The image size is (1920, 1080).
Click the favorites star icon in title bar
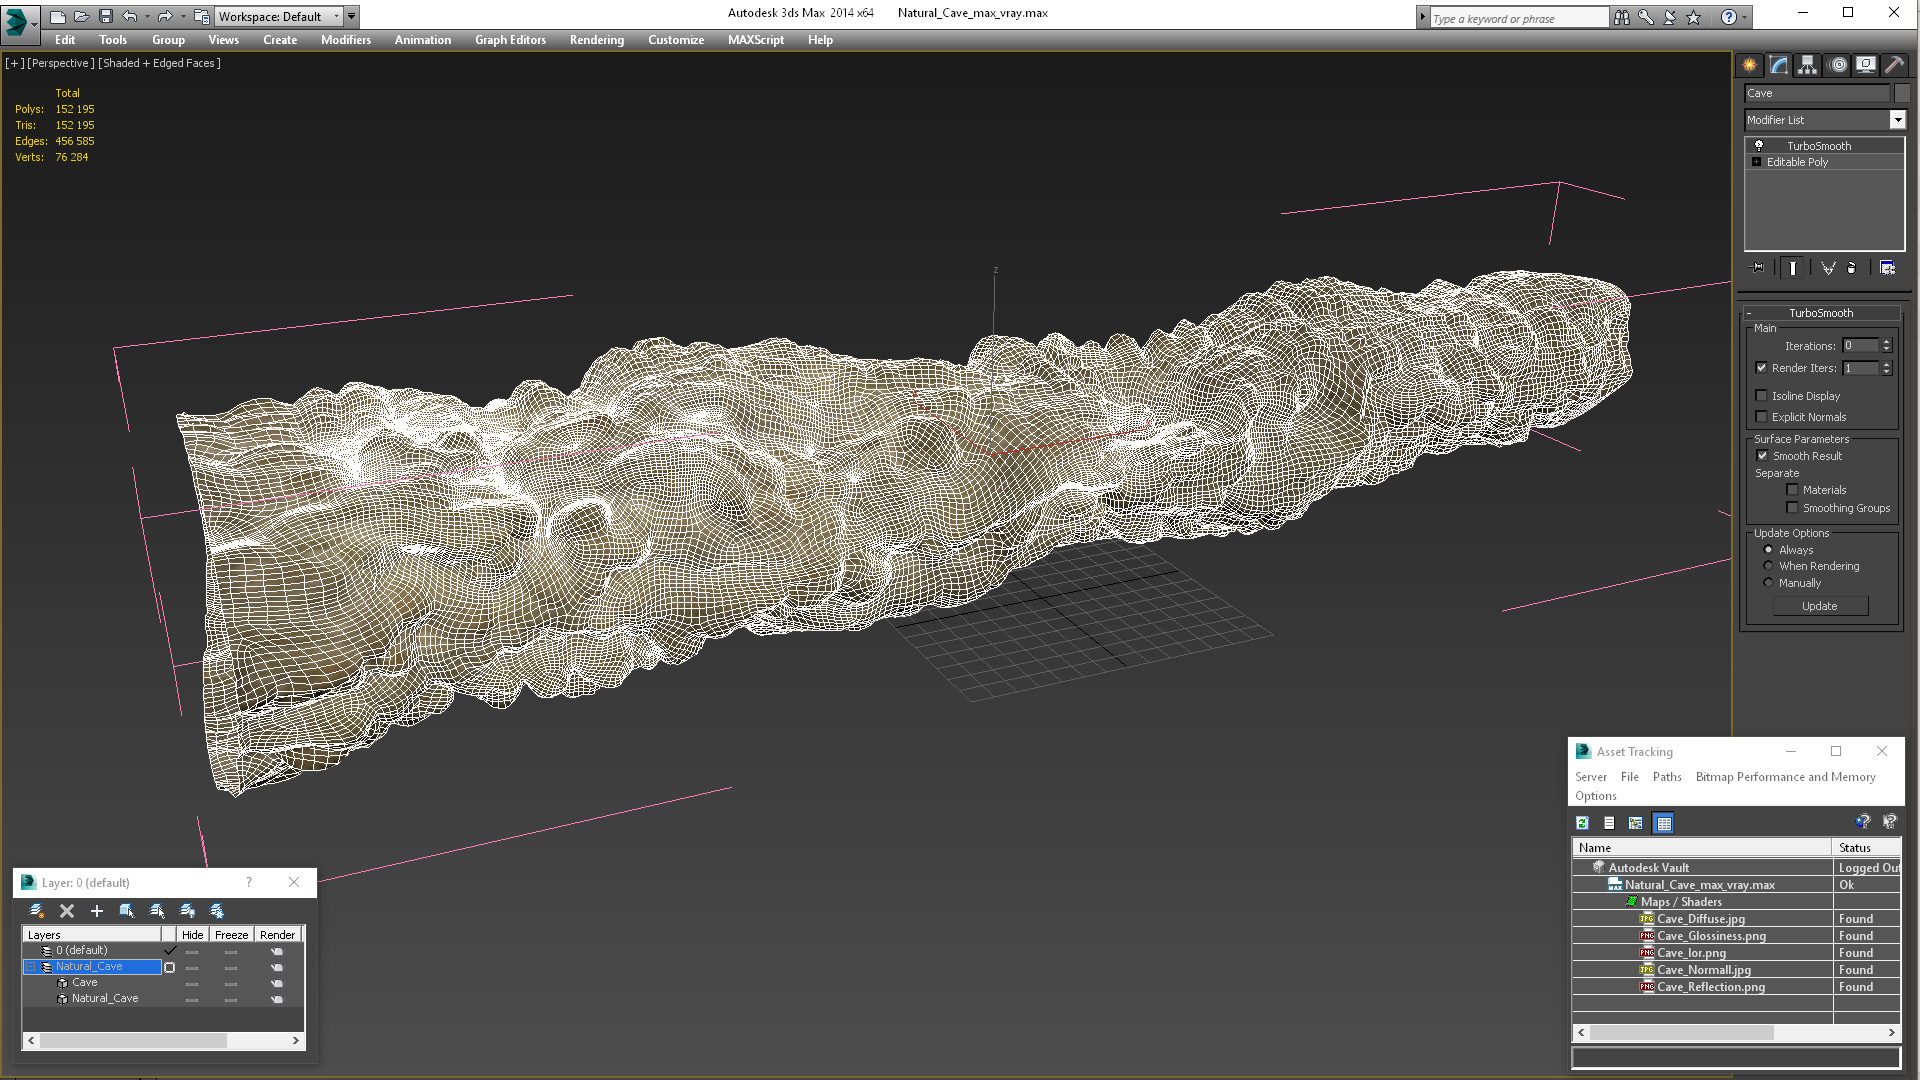click(x=1694, y=17)
